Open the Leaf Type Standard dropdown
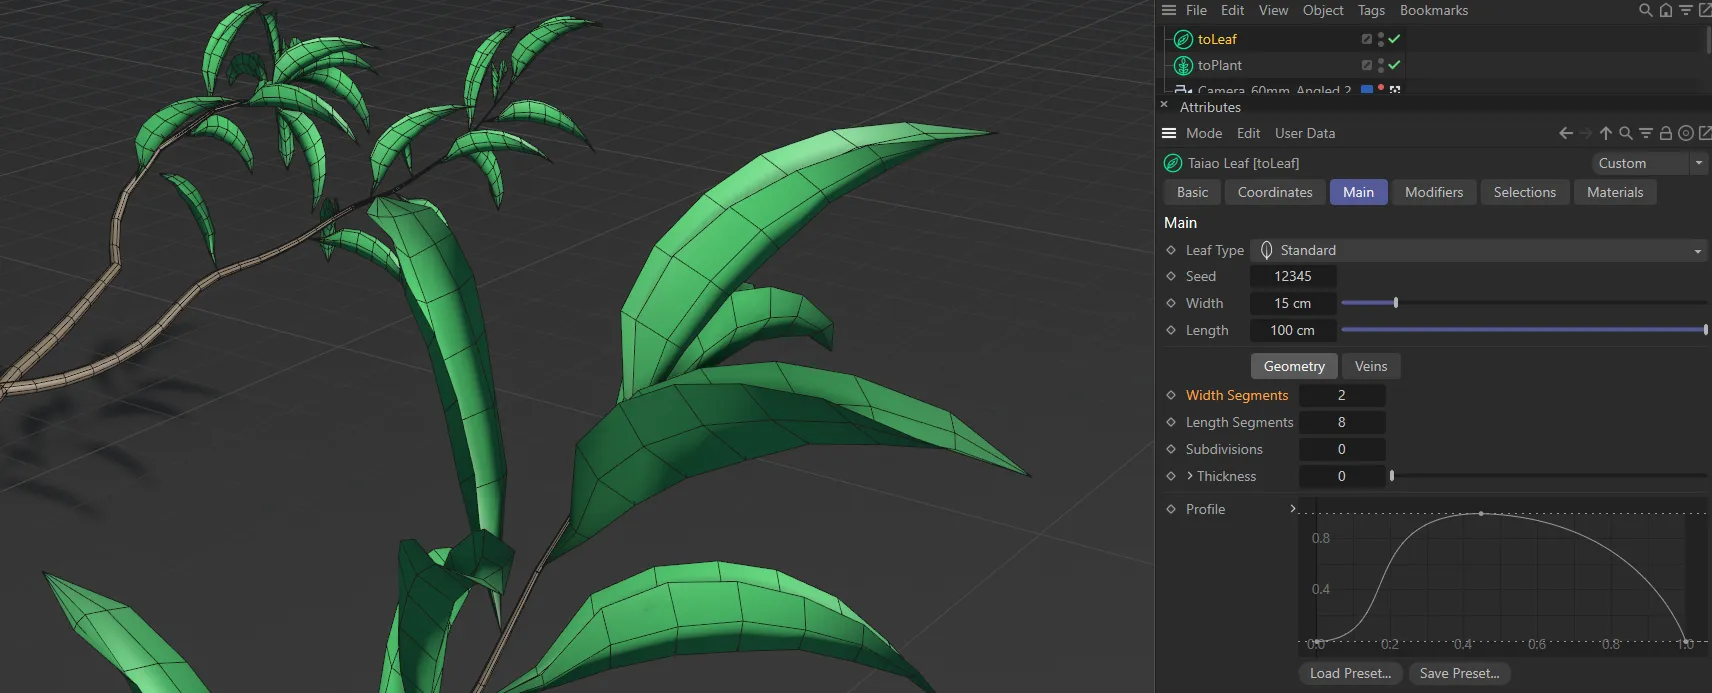 pyautogui.click(x=1479, y=250)
